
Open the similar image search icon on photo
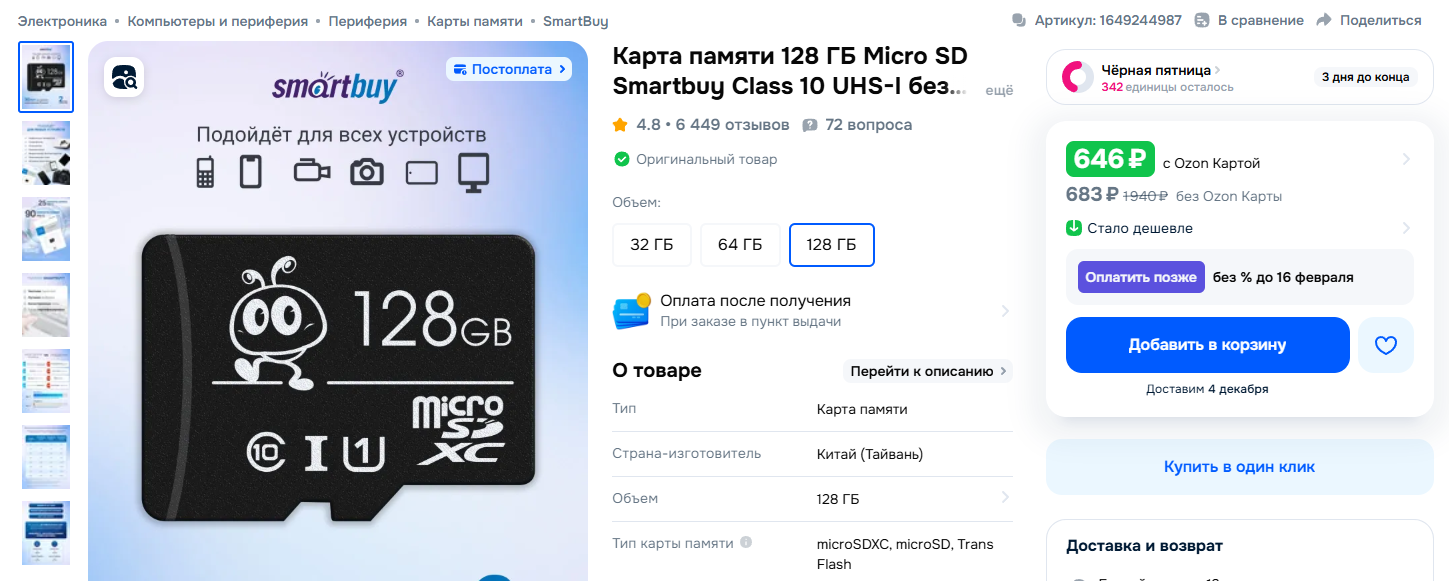pyautogui.click(x=124, y=77)
